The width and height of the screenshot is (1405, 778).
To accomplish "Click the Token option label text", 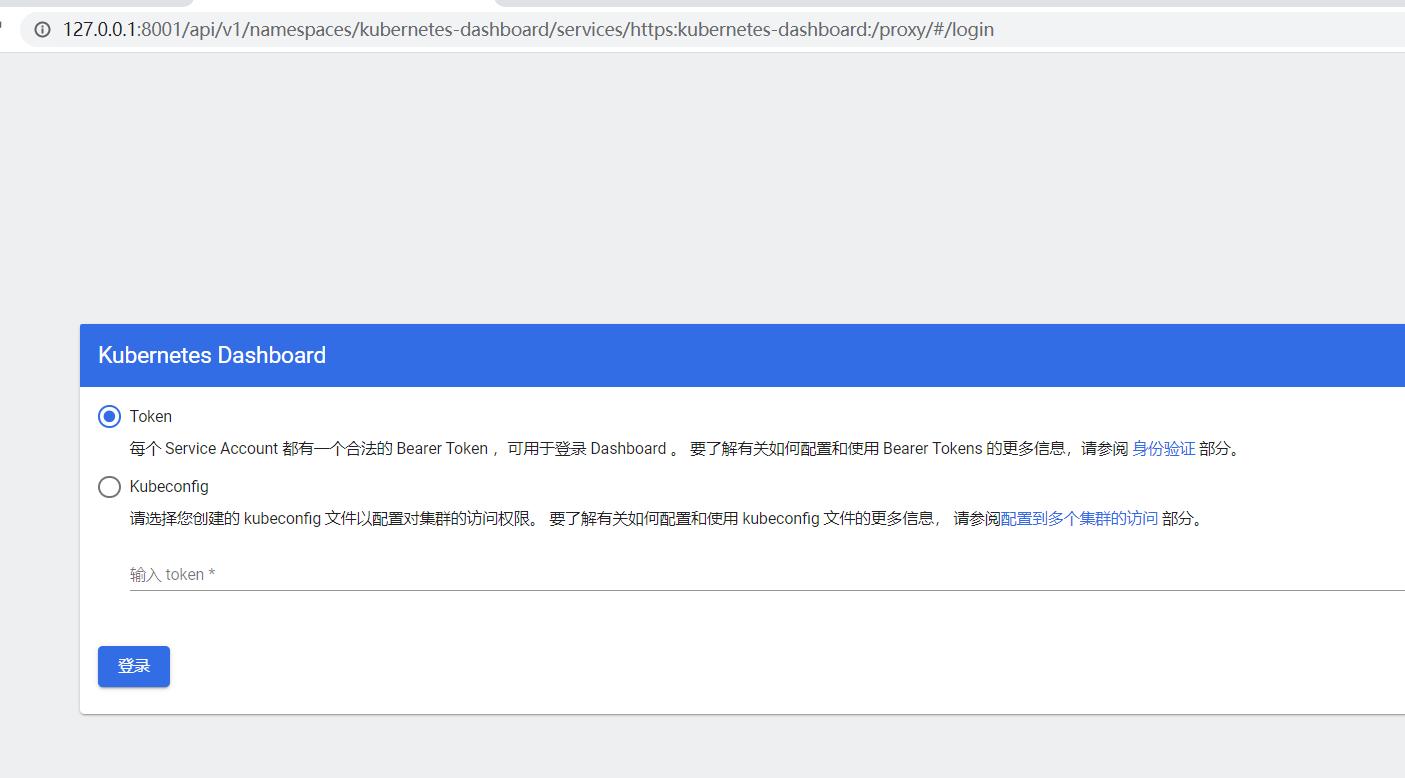I will [x=151, y=416].
